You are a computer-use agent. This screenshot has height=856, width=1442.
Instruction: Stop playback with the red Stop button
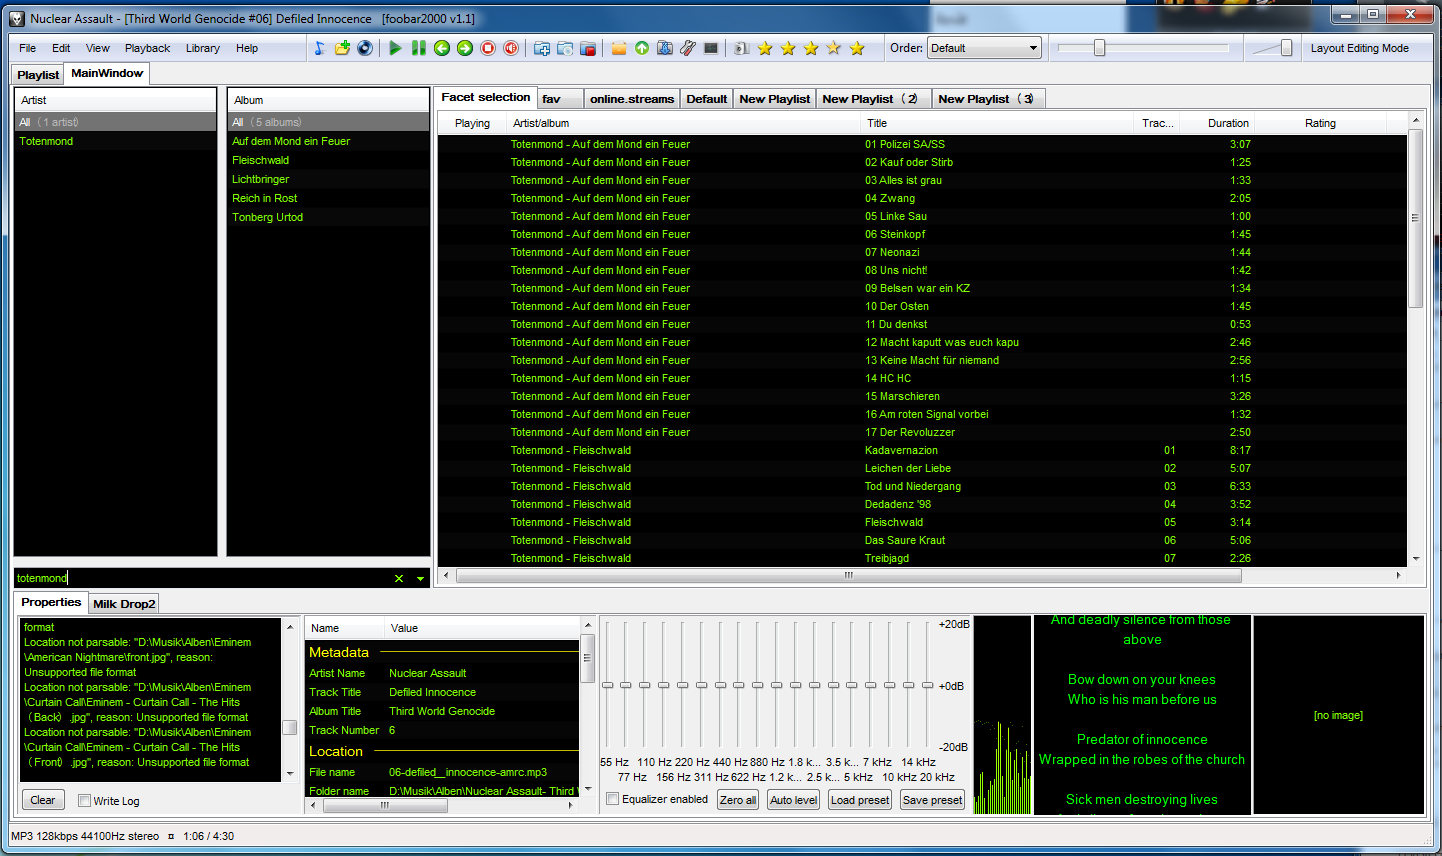point(488,48)
